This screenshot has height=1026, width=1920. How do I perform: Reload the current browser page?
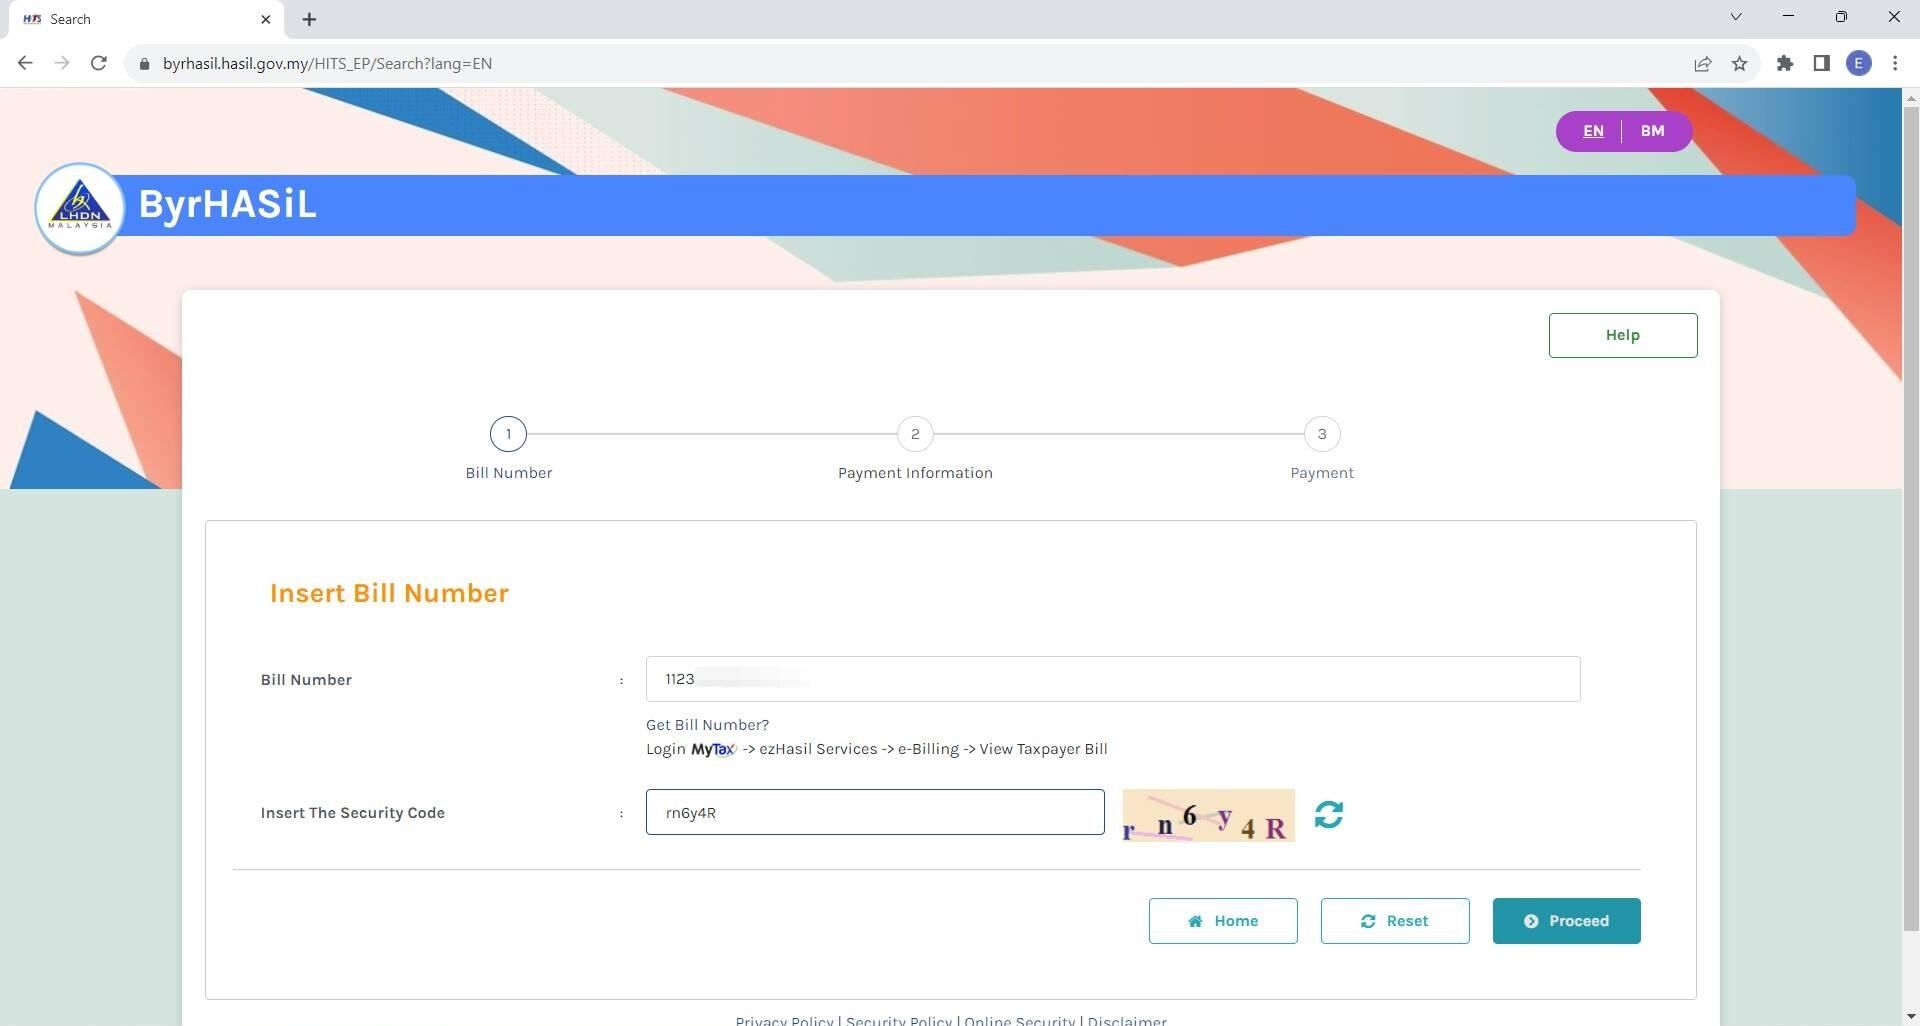tap(98, 63)
